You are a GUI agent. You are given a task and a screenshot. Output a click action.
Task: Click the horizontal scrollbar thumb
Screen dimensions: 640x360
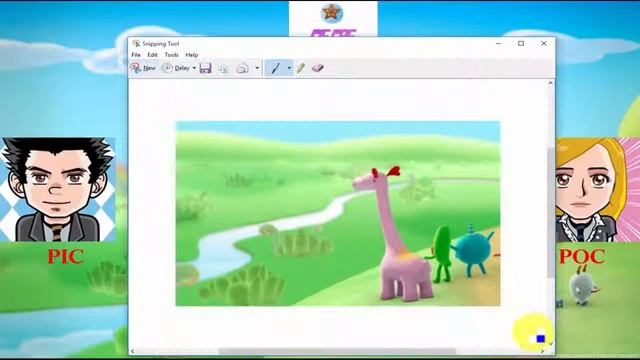pos(337,351)
